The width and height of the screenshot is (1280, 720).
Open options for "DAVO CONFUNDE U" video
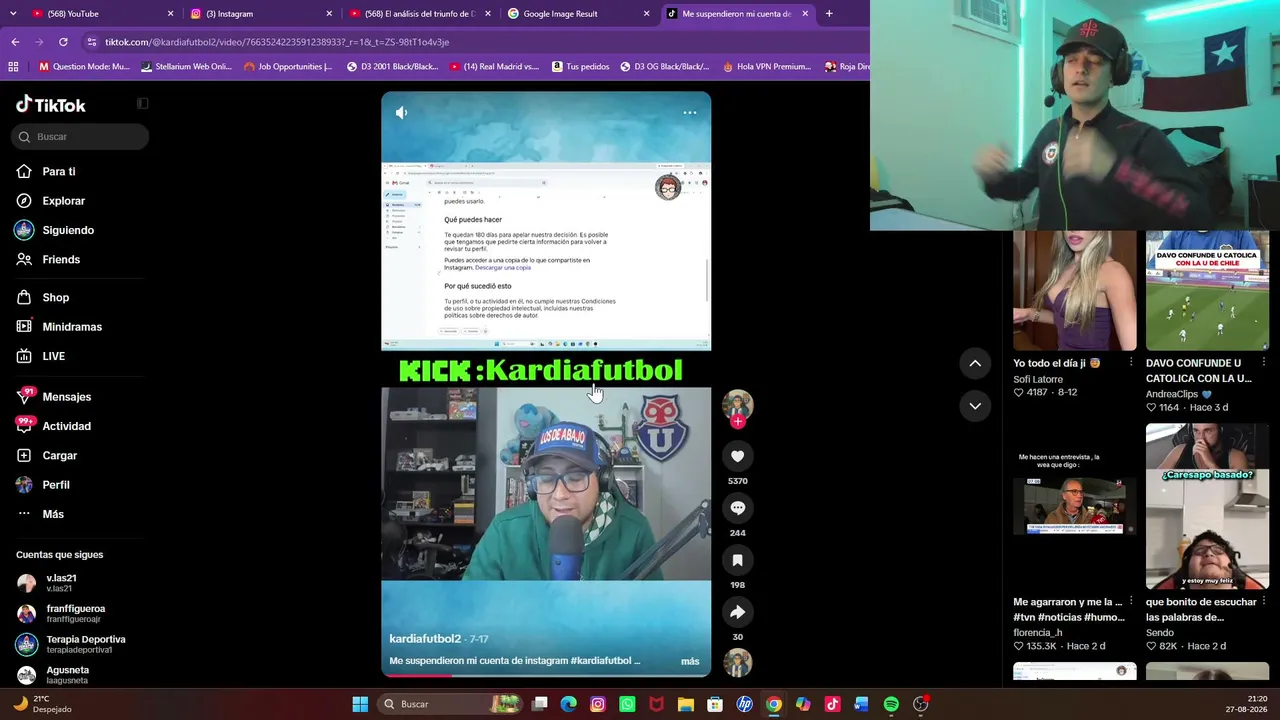click(x=1264, y=363)
